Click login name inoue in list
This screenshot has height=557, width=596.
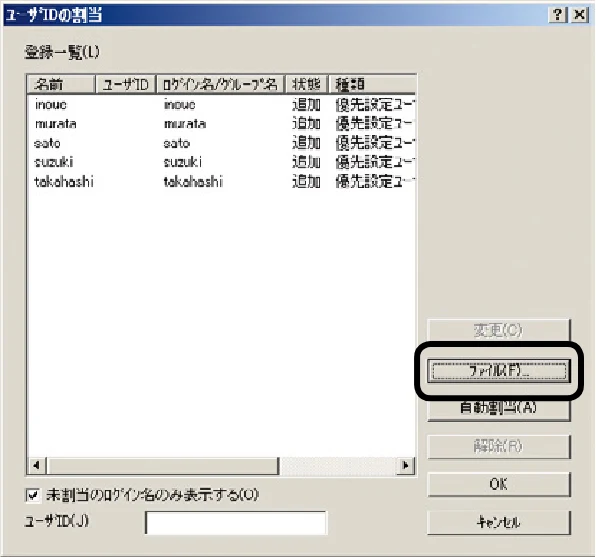179,105
